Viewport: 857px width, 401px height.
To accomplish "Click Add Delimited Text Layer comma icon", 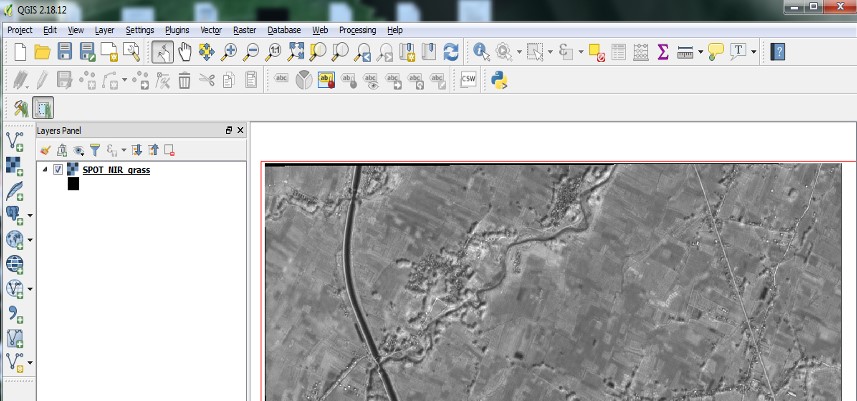I will [14, 314].
